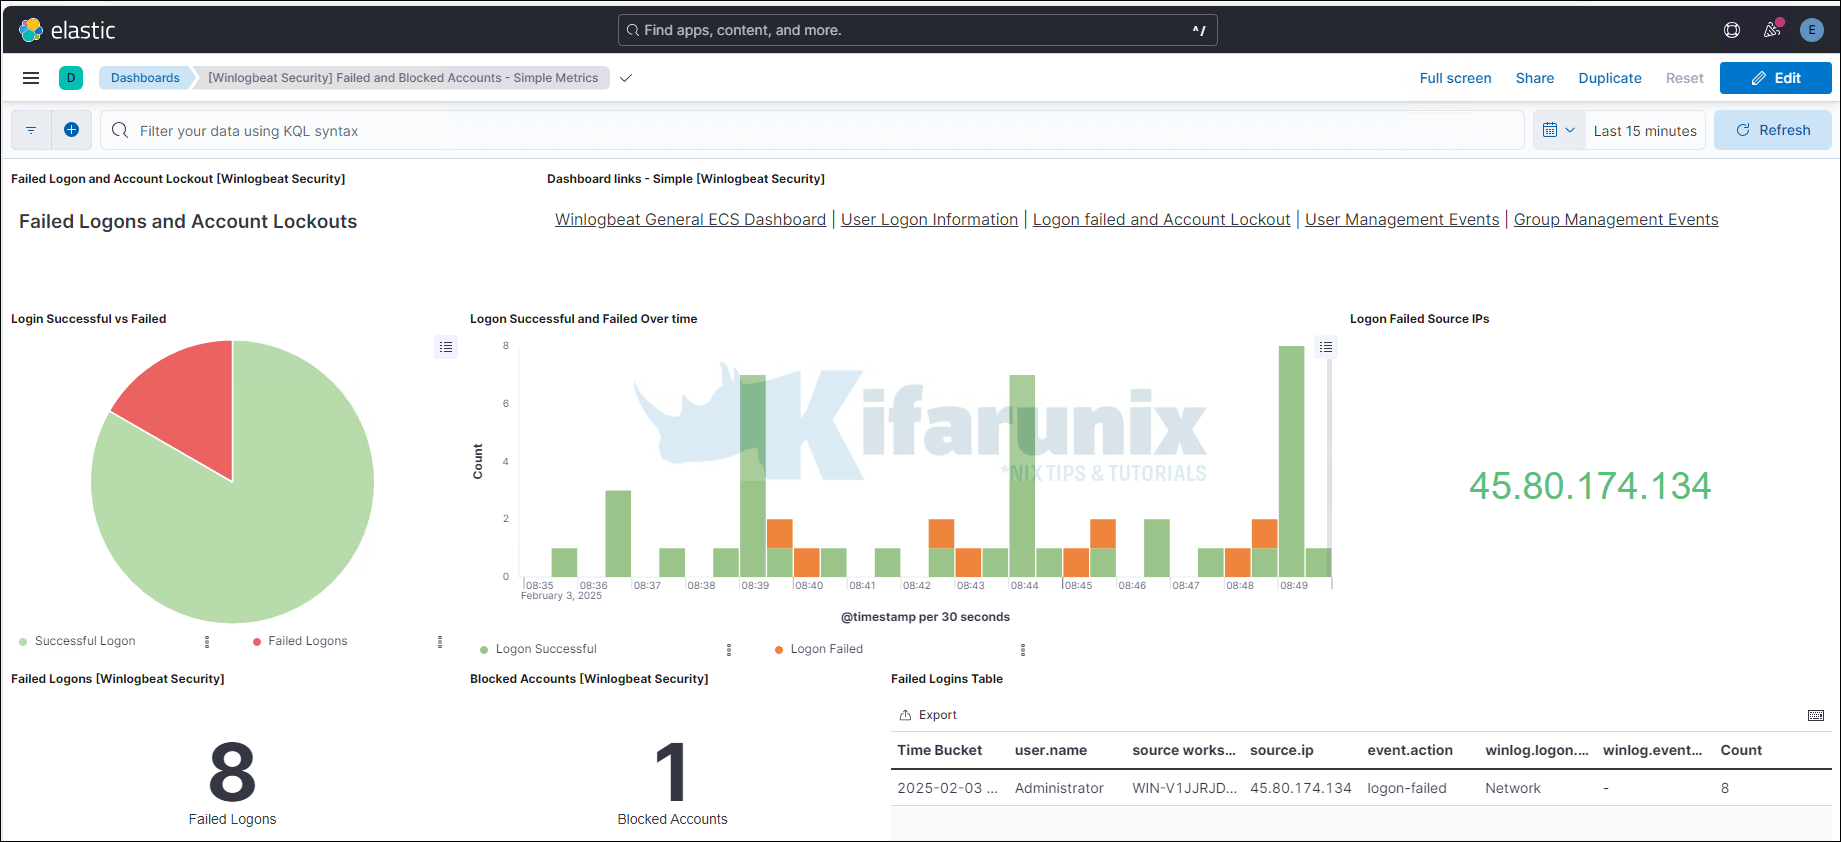
Task: Open the calendar quick date menu
Action: [1559, 130]
